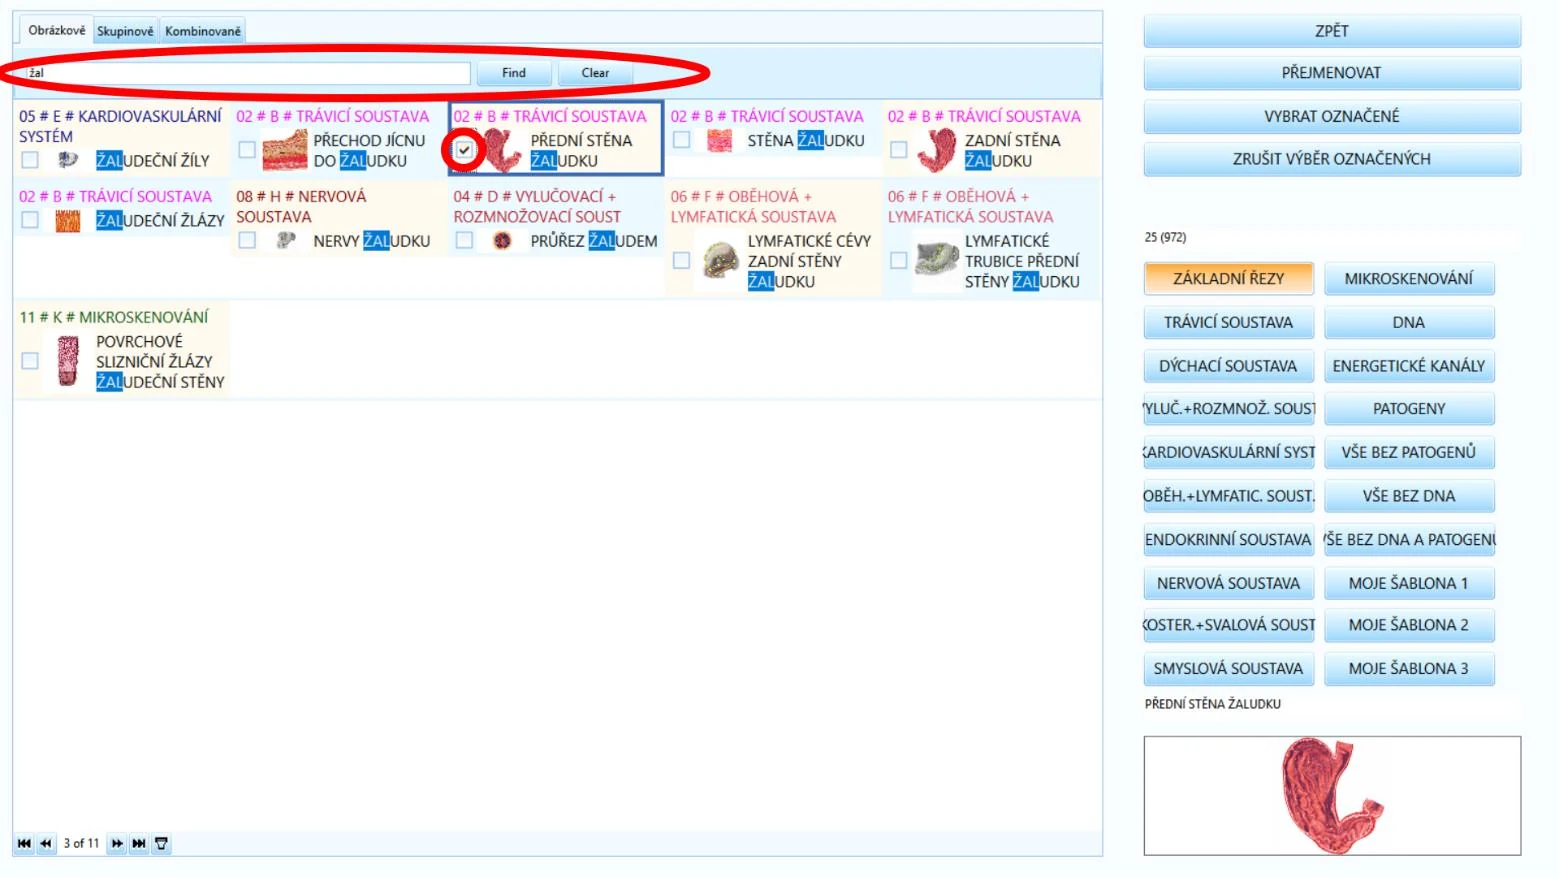Image resolution: width=1559 pixels, height=877 pixels.
Task: Check the ŽALUDEČNÍ ŽÍLY checkbox
Action: coord(30,160)
